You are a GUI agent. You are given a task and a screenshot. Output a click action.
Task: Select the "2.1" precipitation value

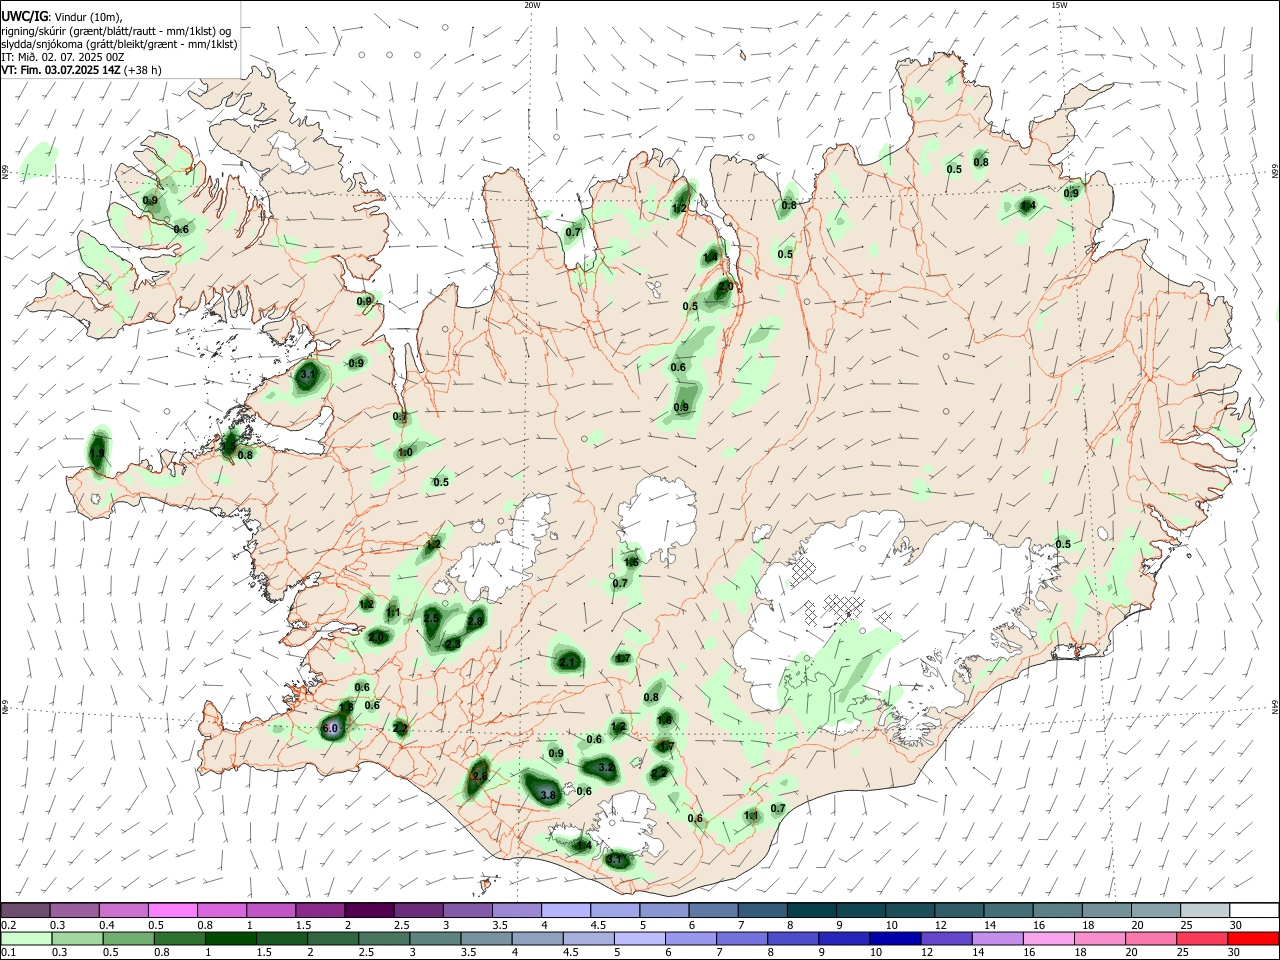(x=568, y=662)
